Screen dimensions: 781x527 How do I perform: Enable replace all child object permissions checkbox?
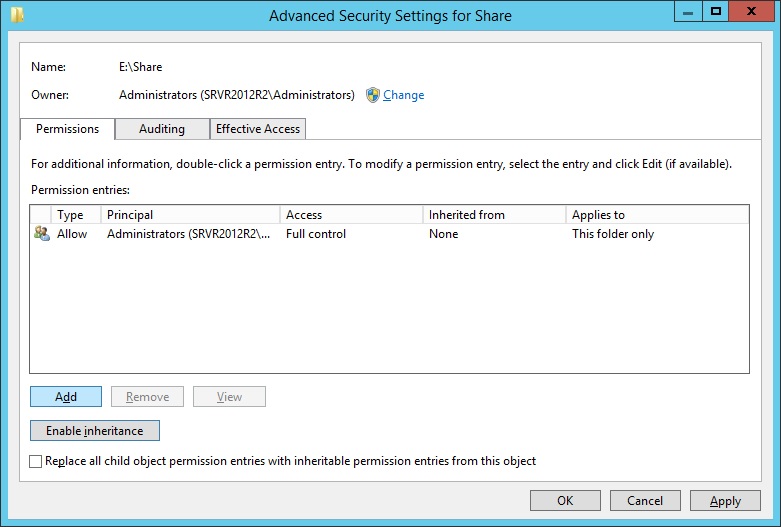(x=37, y=462)
